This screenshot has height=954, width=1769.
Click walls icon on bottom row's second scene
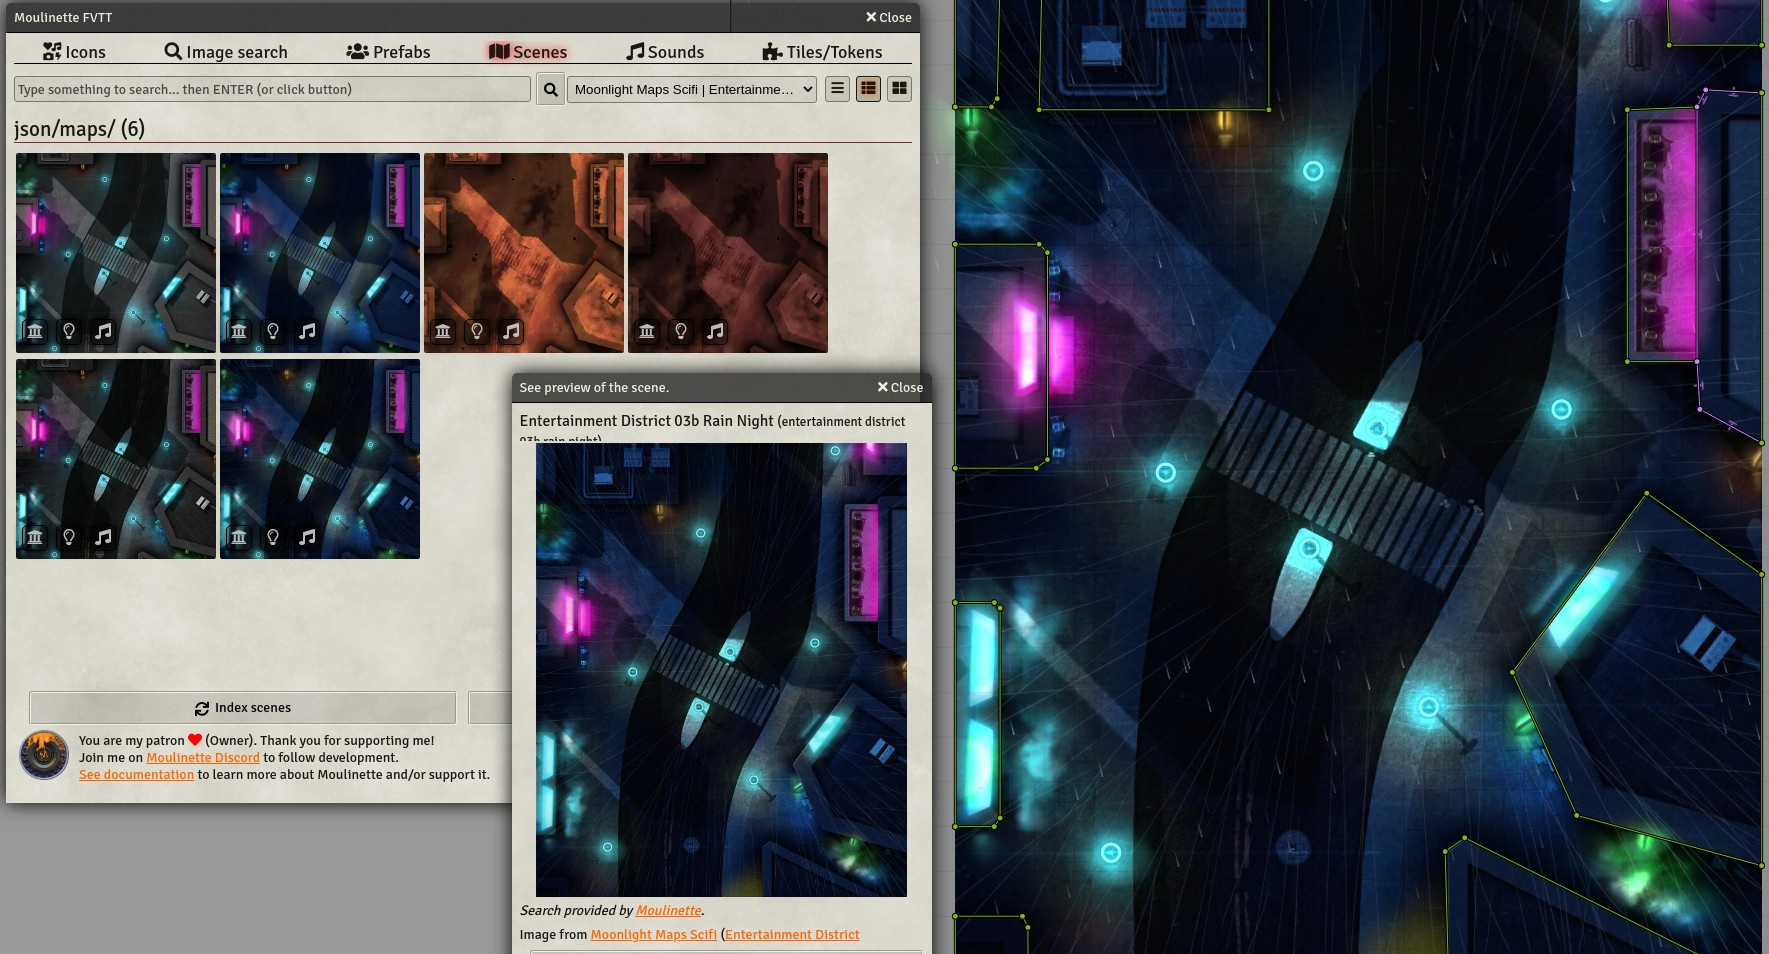(x=239, y=537)
